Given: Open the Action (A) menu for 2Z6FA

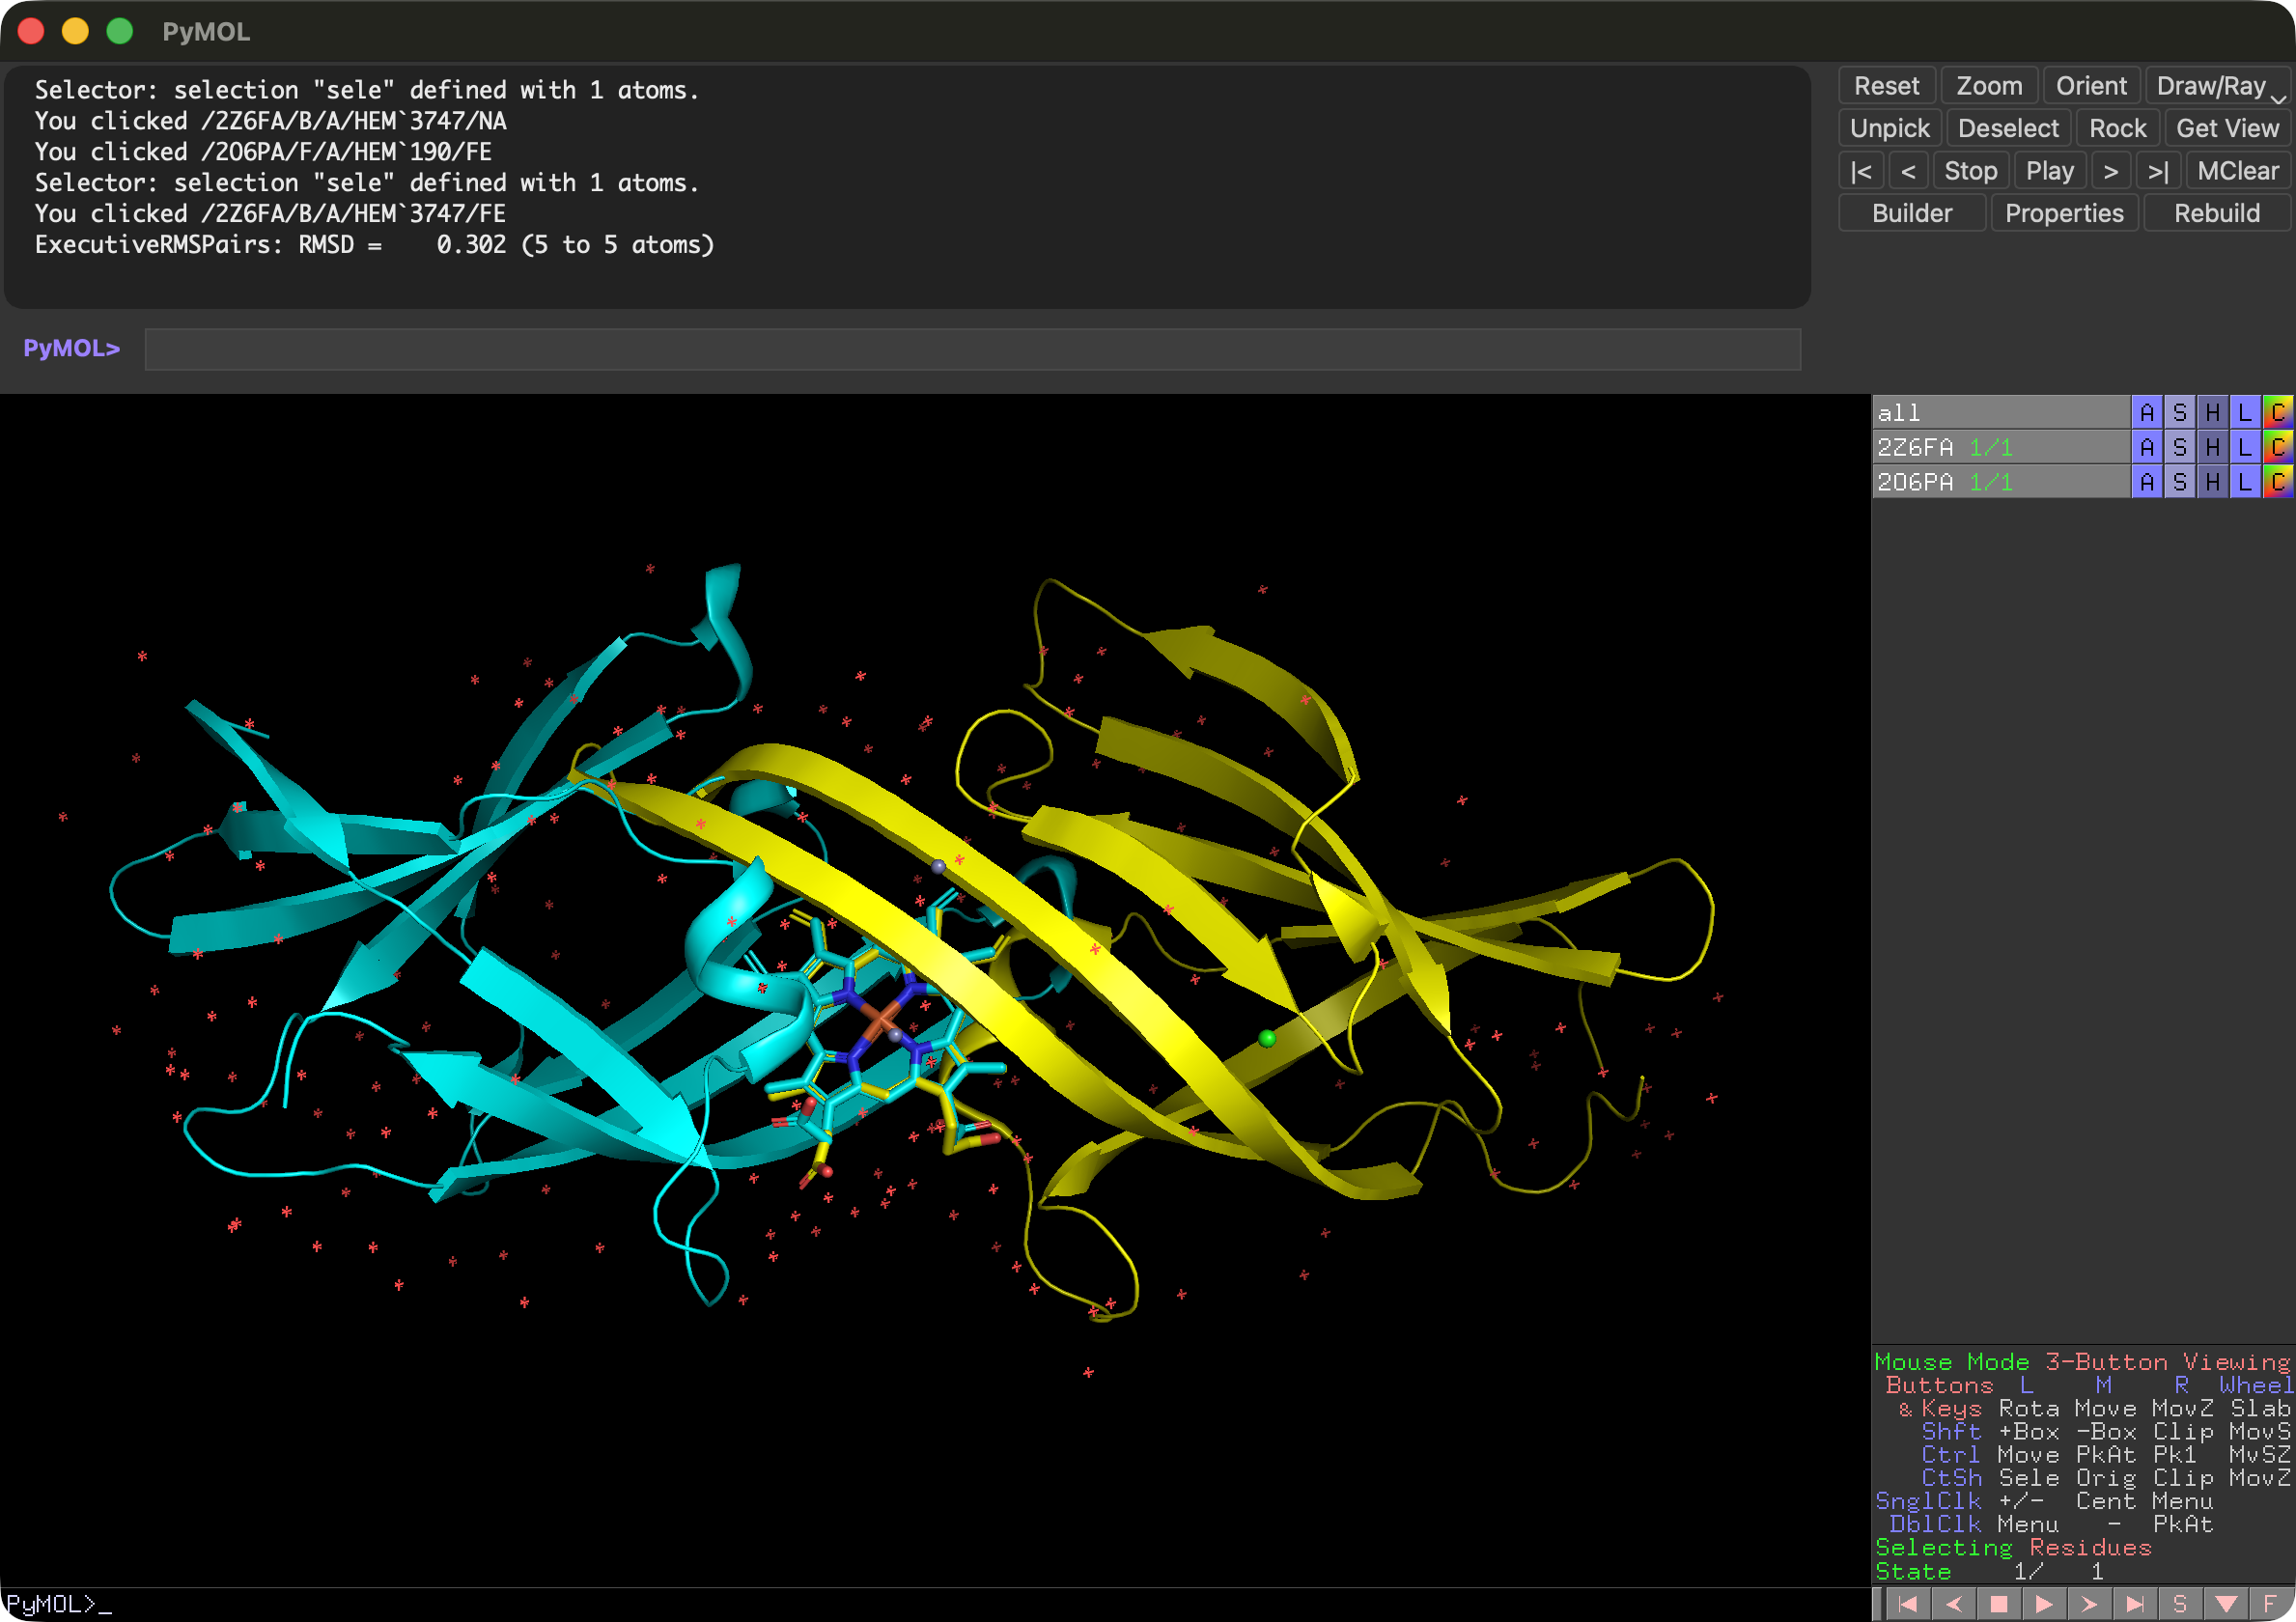Looking at the screenshot, I should [2146, 447].
